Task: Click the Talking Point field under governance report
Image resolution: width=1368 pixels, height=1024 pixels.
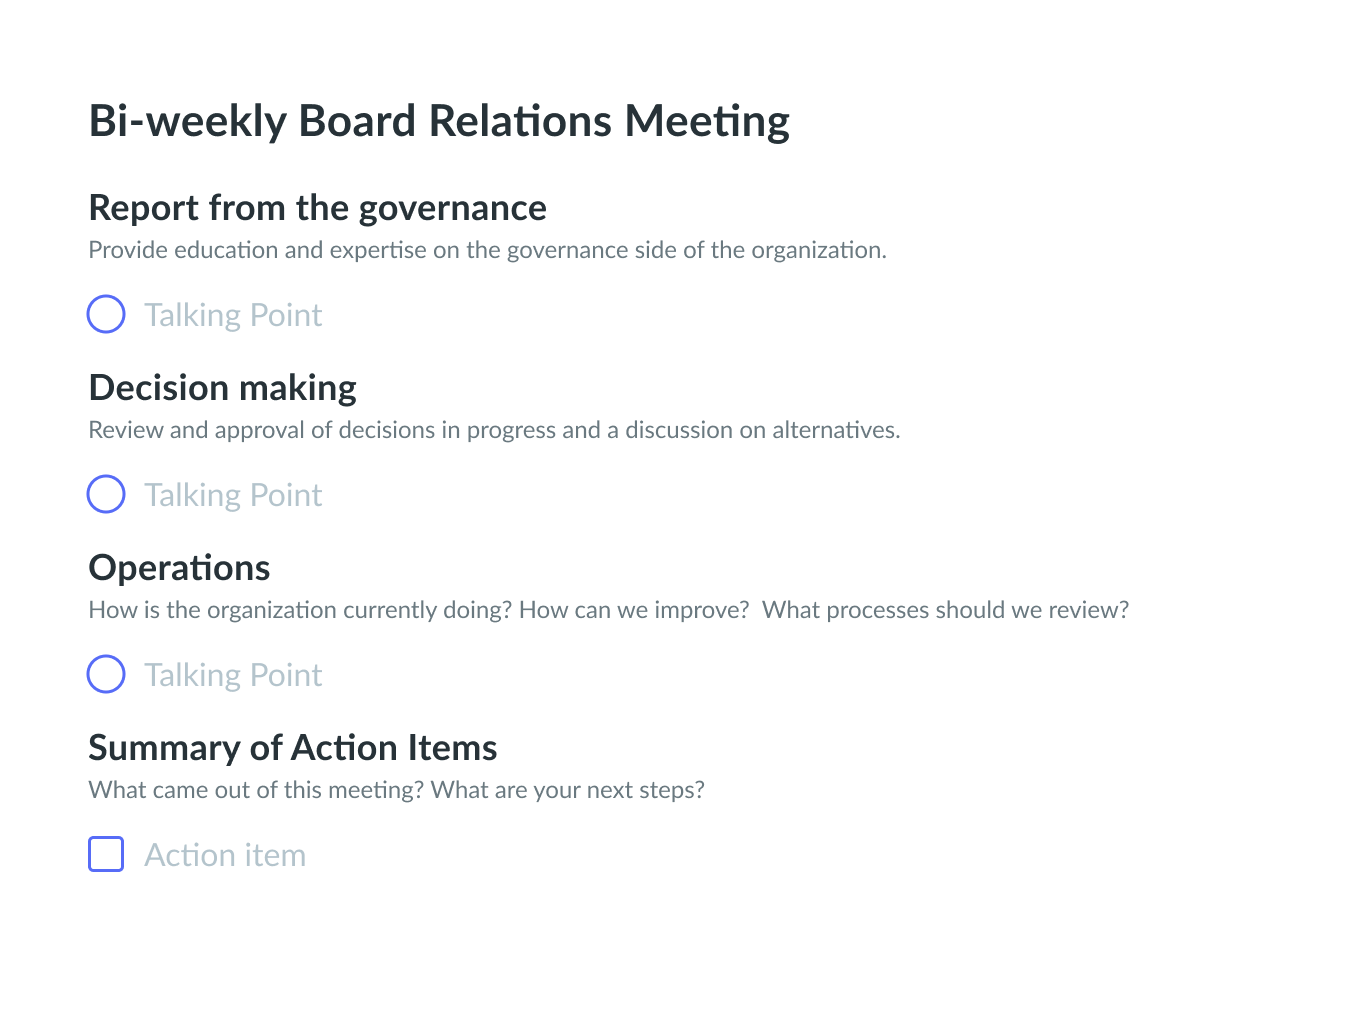Action: [x=233, y=315]
